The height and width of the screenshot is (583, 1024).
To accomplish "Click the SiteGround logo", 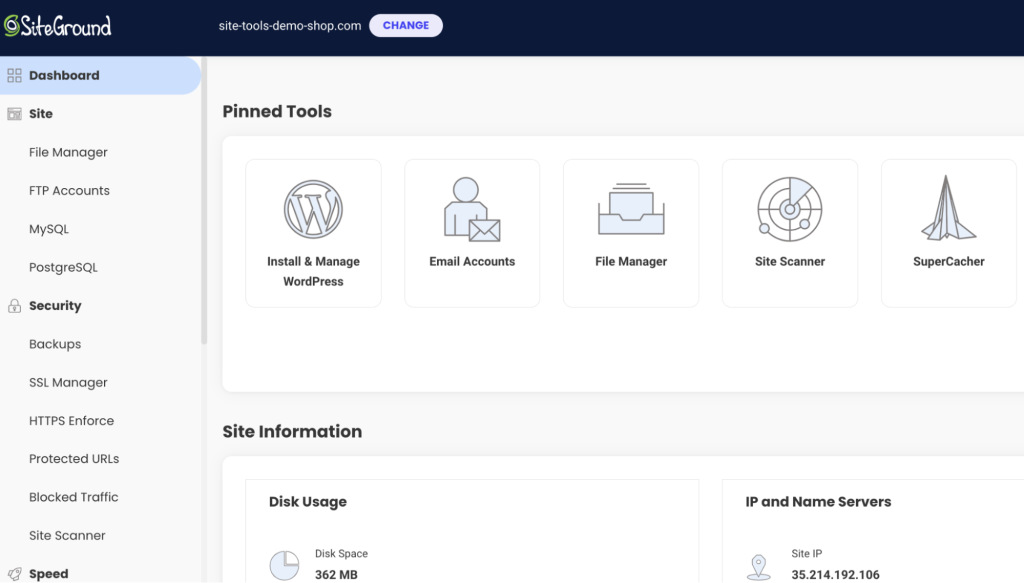I will 57,26.
